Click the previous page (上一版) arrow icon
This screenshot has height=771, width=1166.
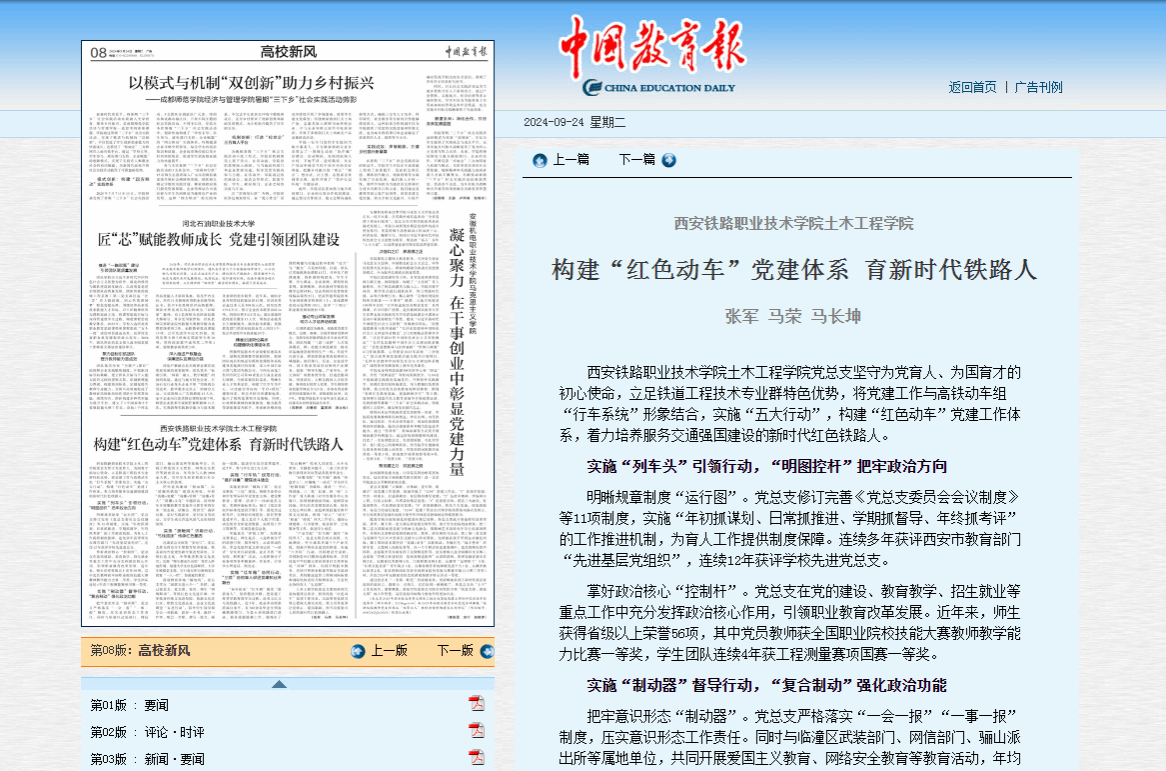358,651
